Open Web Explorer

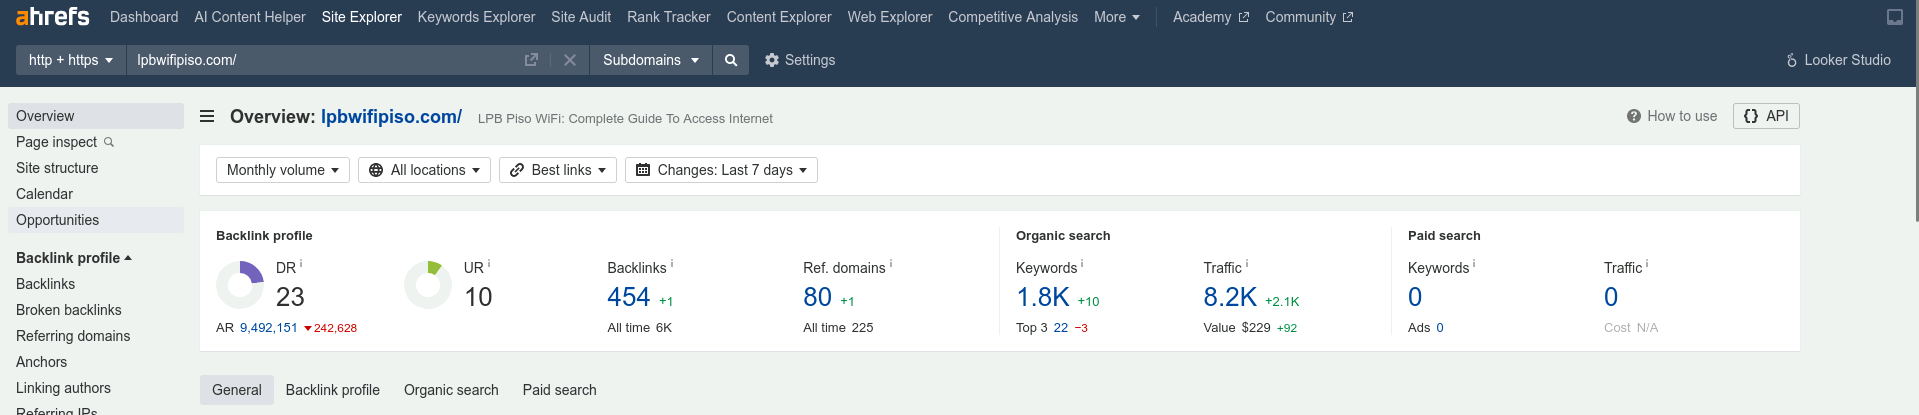tap(890, 17)
